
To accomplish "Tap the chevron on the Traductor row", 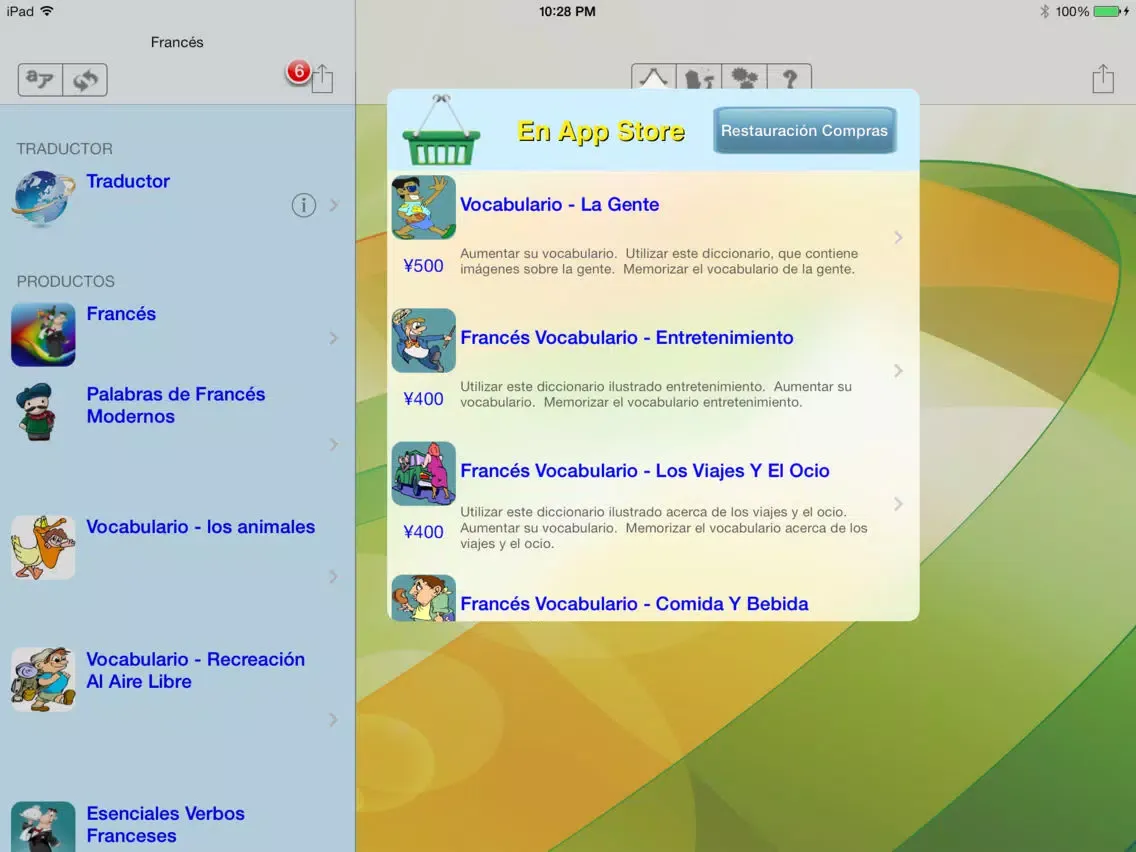I will (334, 206).
